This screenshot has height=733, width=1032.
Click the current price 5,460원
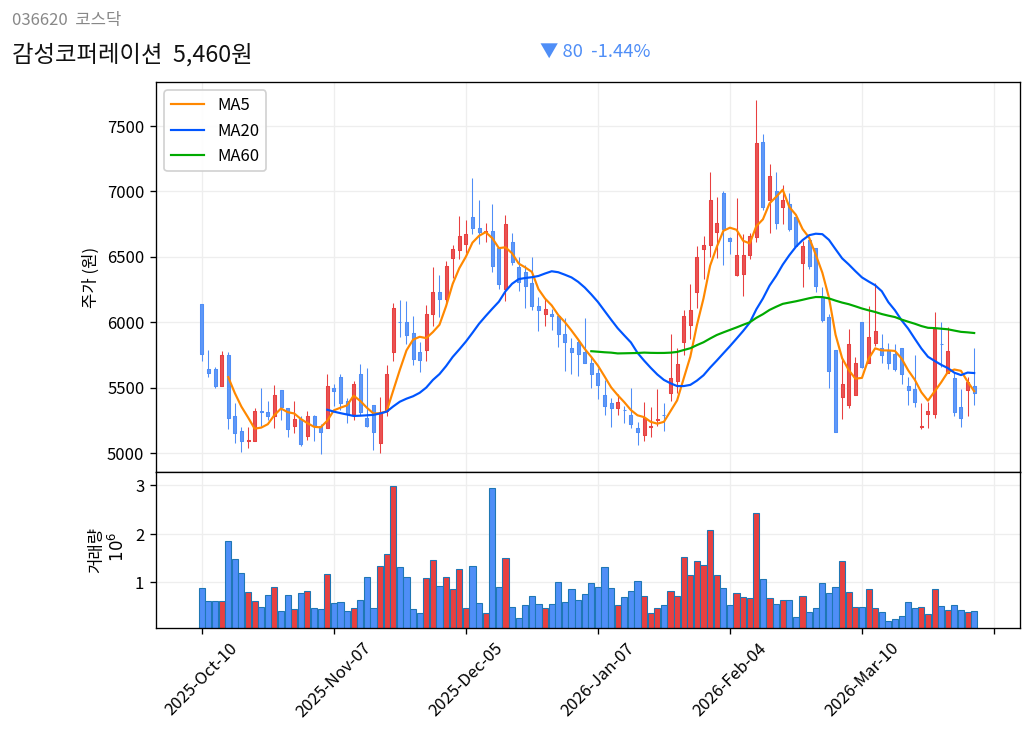coord(212,53)
